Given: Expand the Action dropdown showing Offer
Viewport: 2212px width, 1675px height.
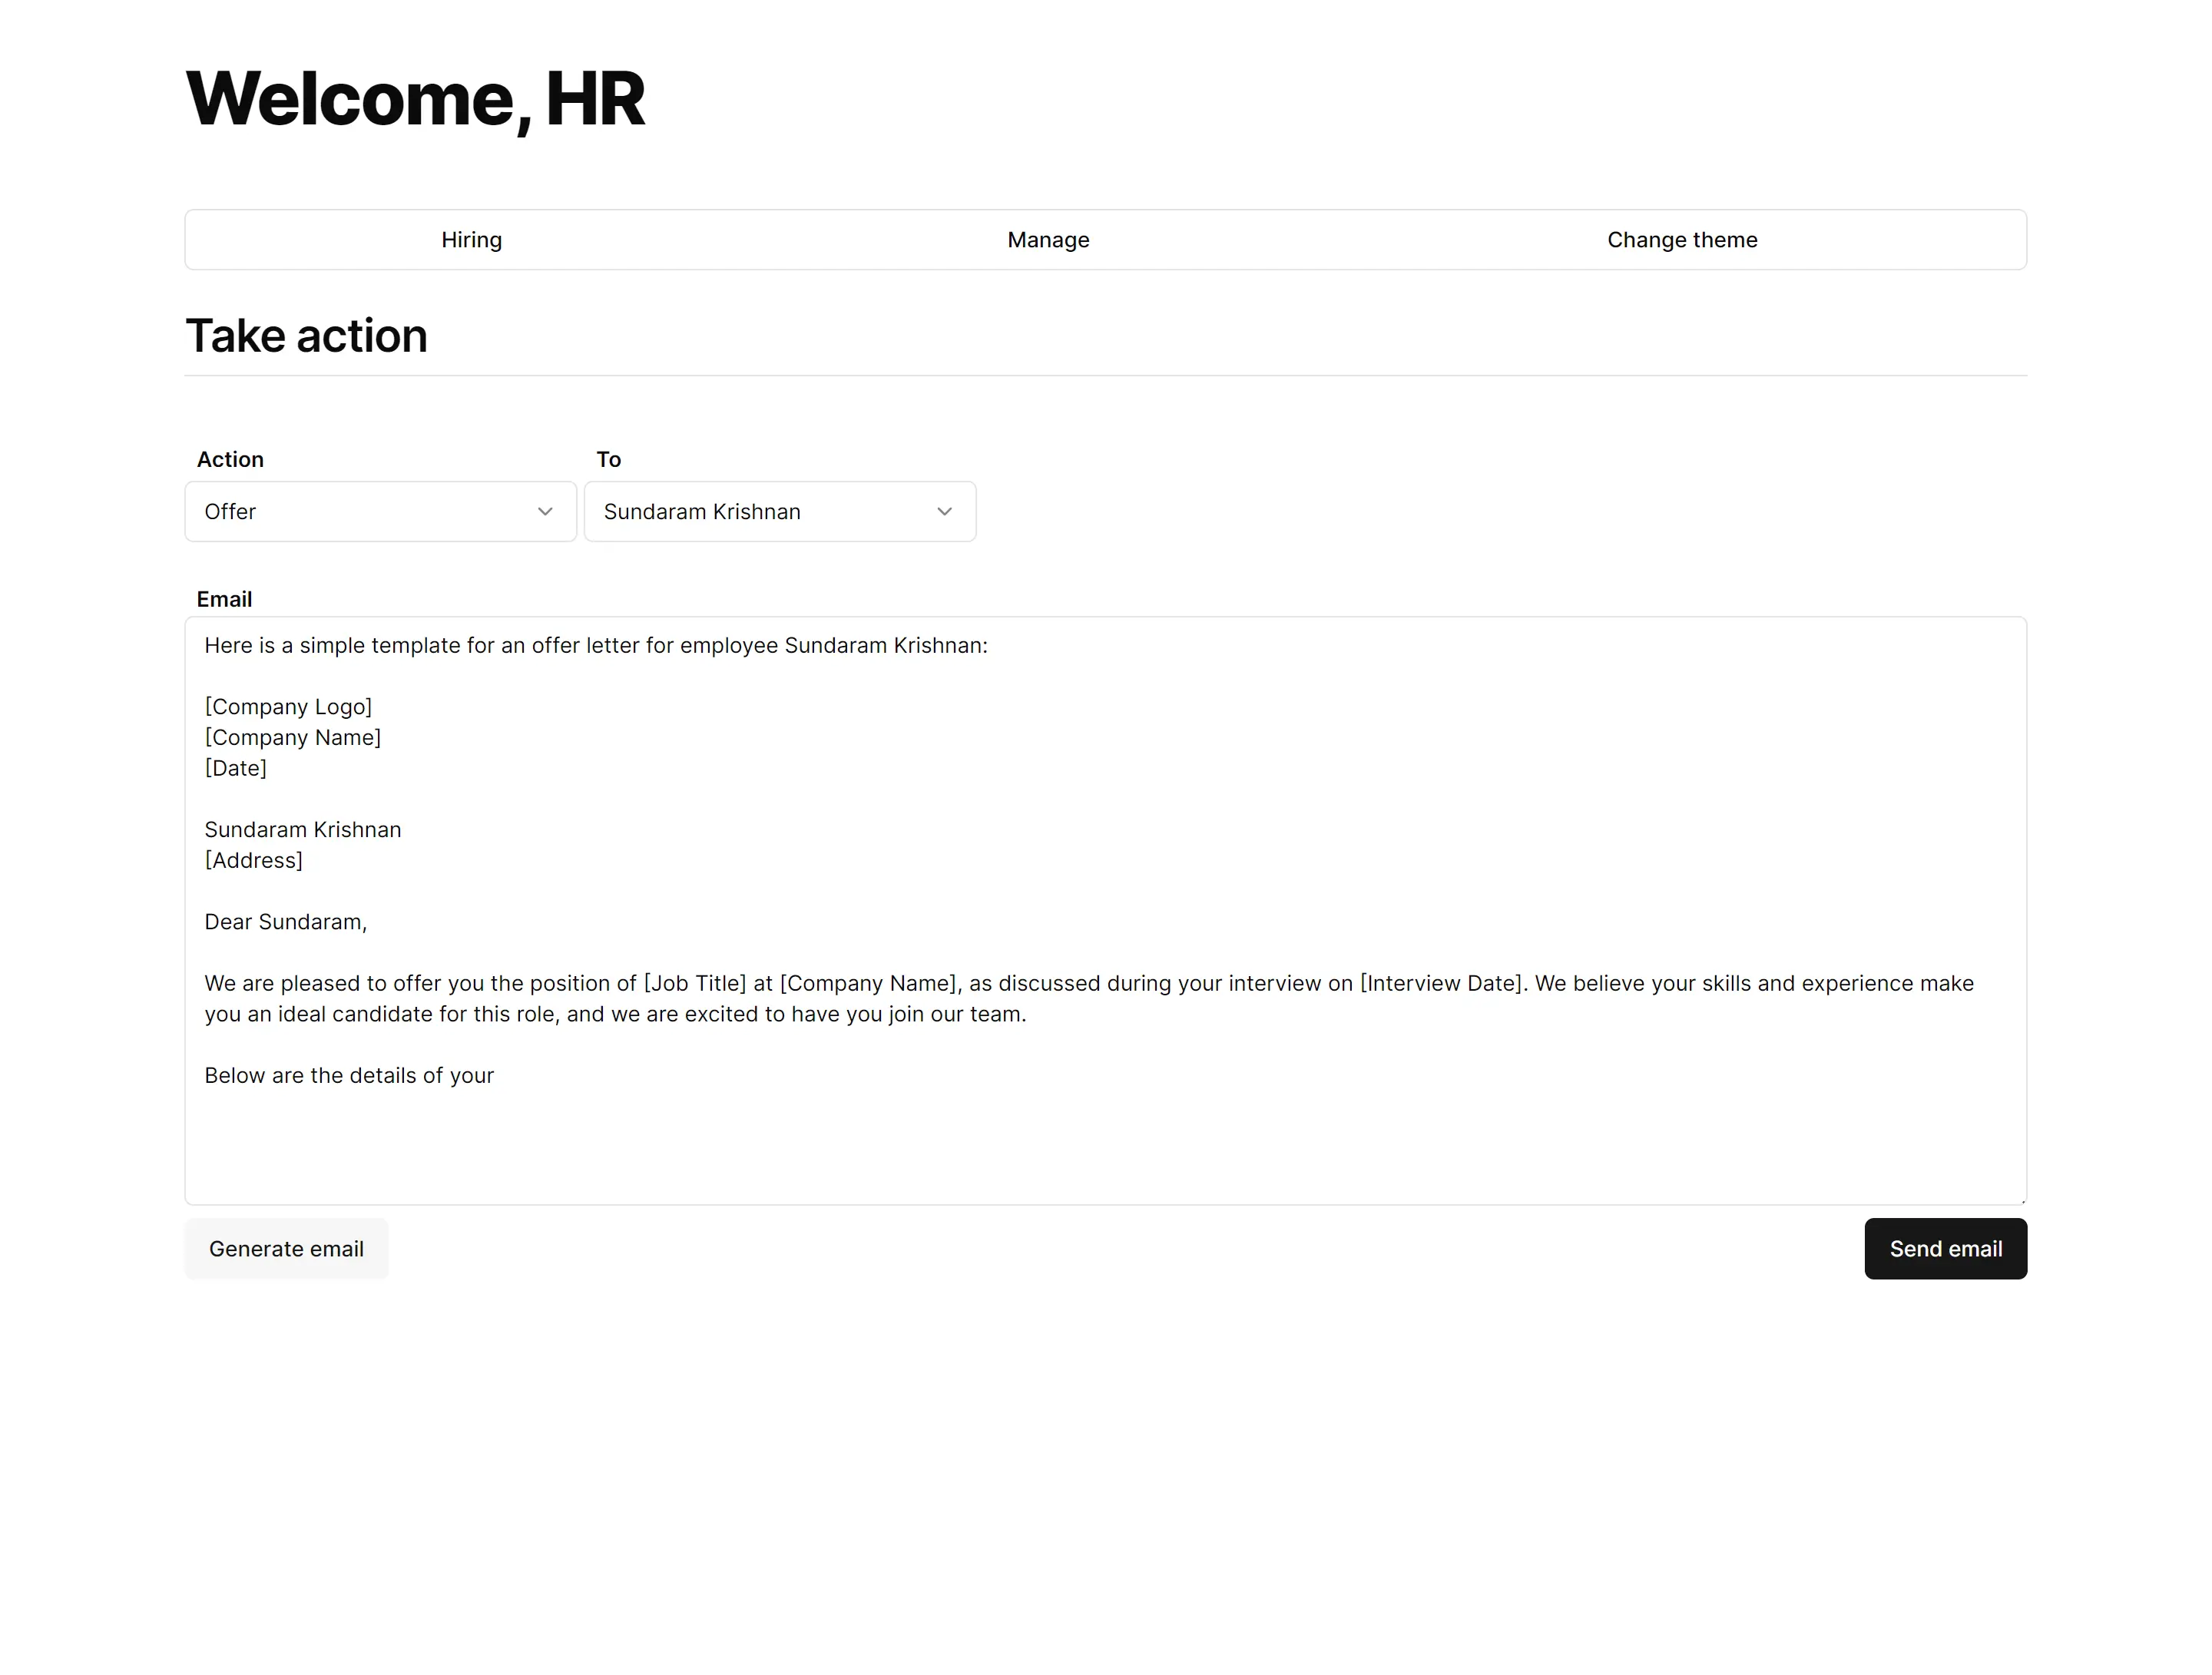Looking at the screenshot, I should click(x=380, y=512).
